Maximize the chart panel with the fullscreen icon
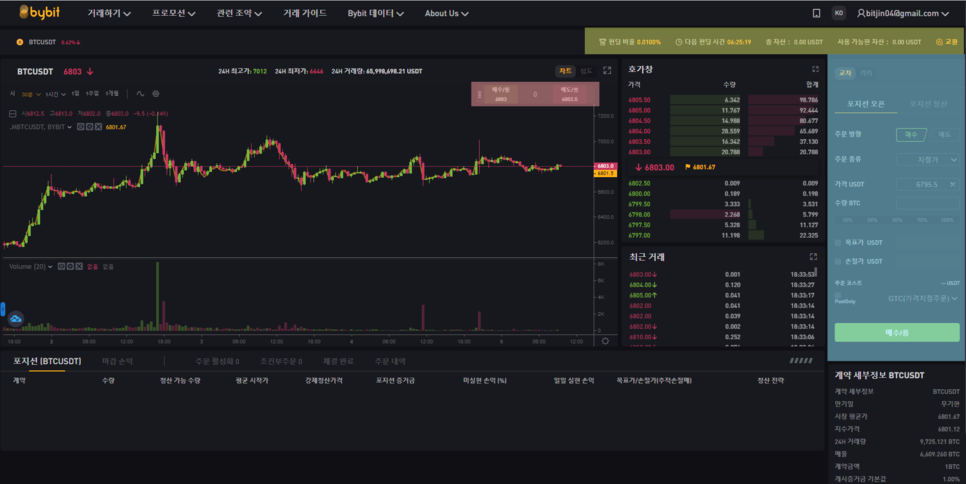 click(x=607, y=71)
